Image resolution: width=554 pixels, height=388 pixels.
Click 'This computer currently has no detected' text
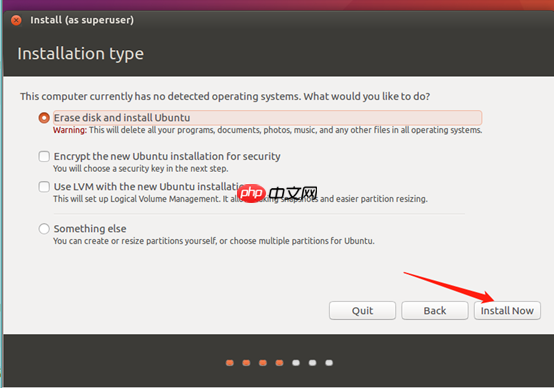pos(225,96)
